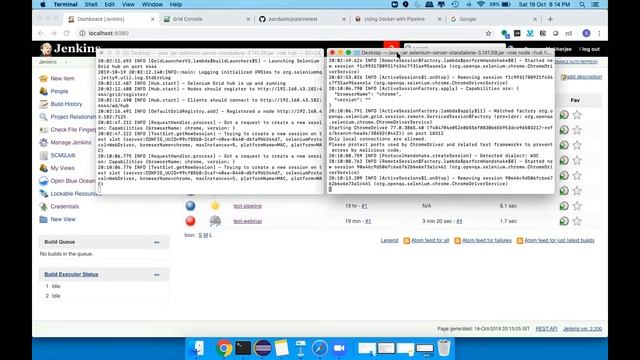Click the Jenkins logo header

click(x=69, y=49)
